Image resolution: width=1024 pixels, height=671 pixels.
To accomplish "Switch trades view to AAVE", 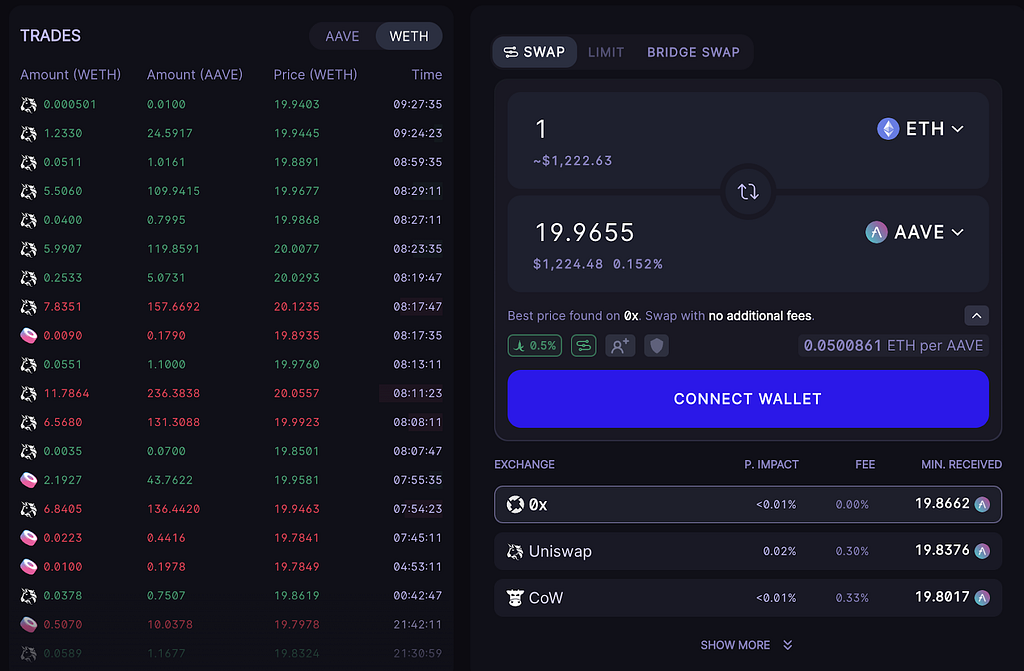I will click(x=342, y=37).
